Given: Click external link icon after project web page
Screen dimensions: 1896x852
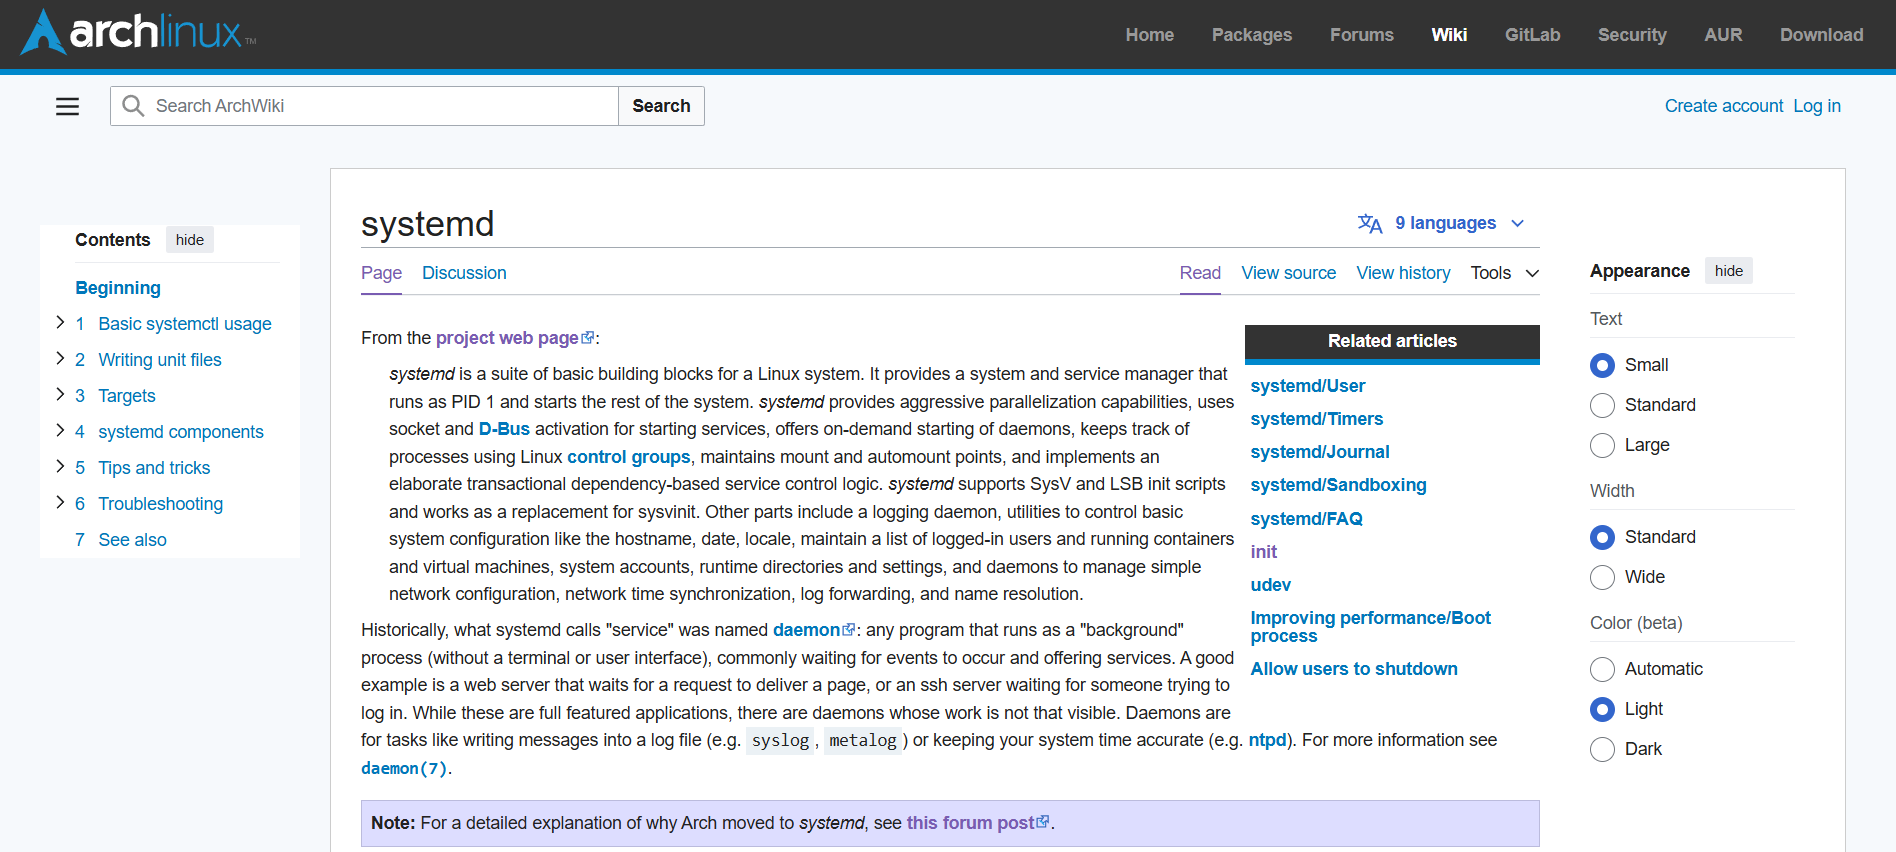Looking at the screenshot, I should point(588,338).
